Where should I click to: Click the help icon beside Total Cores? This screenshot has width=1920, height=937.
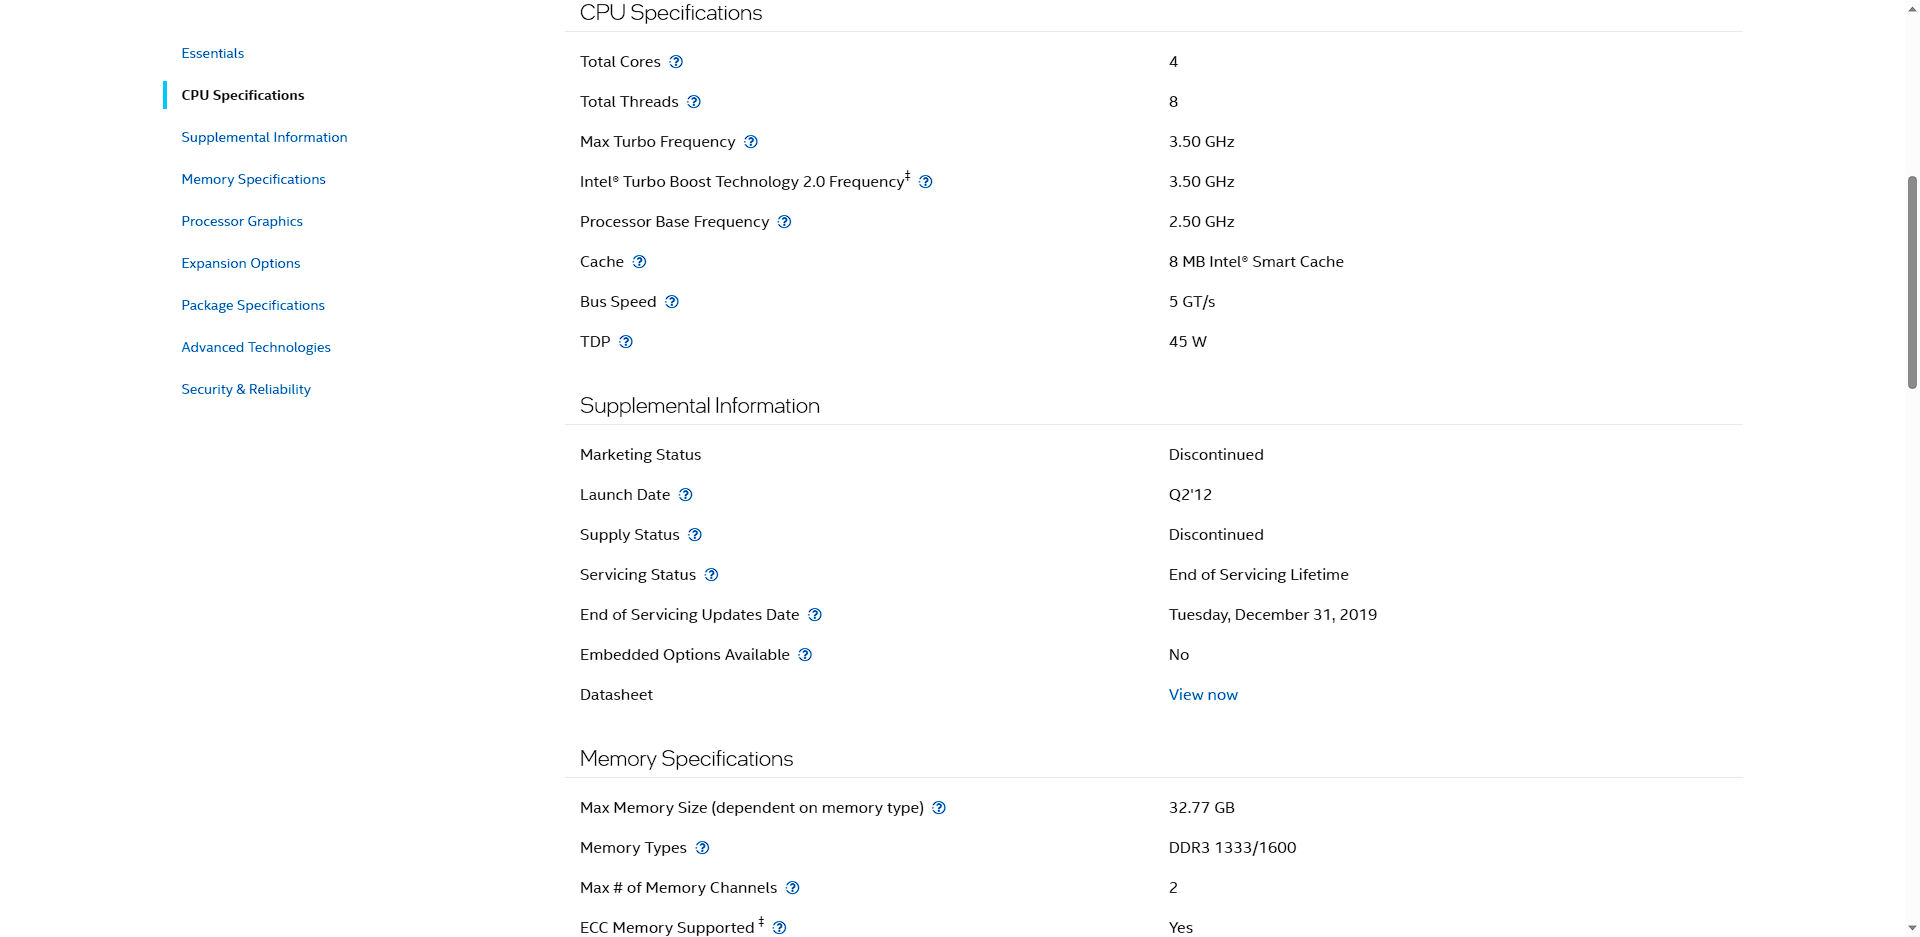click(676, 62)
